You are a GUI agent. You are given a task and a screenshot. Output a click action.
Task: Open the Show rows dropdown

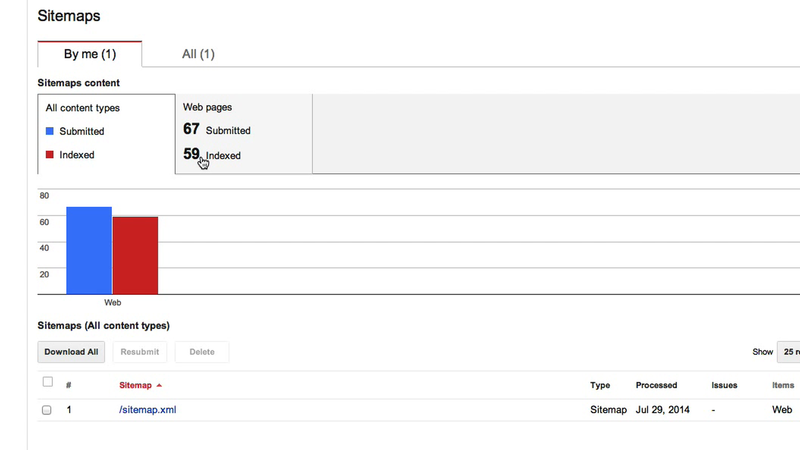click(789, 352)
